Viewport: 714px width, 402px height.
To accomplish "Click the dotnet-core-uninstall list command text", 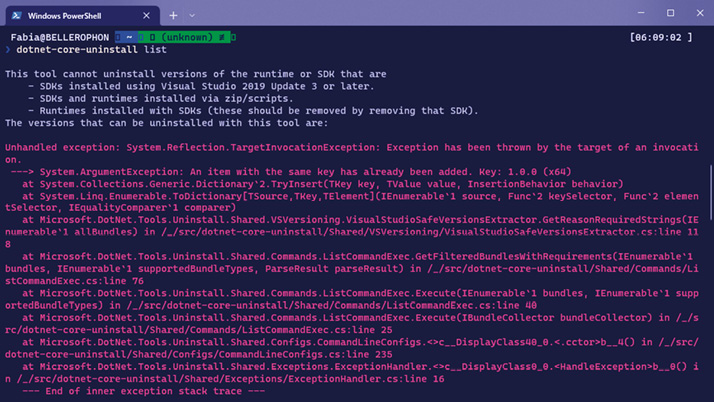I will click(92, 50).
